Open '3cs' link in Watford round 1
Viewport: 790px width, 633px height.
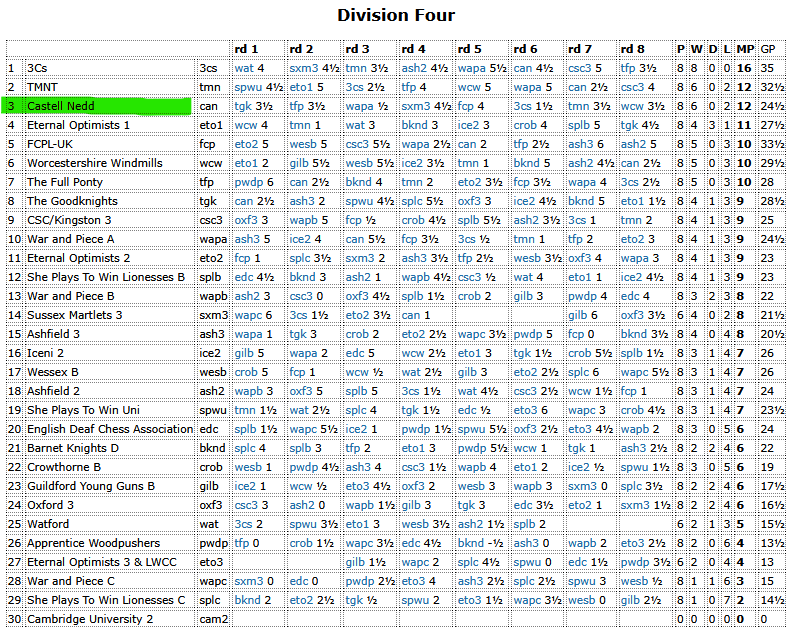[243, 524]
